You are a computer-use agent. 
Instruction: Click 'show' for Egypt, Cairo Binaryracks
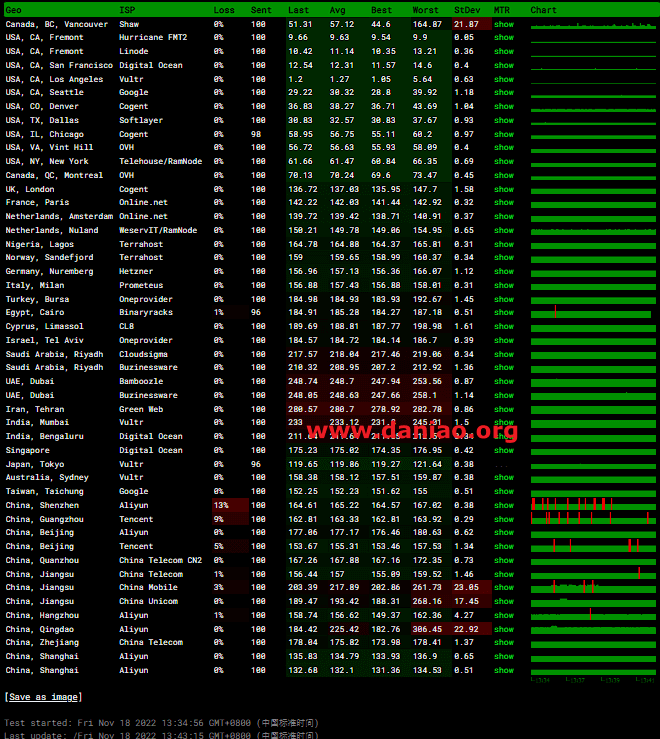(x=503, y=312)
